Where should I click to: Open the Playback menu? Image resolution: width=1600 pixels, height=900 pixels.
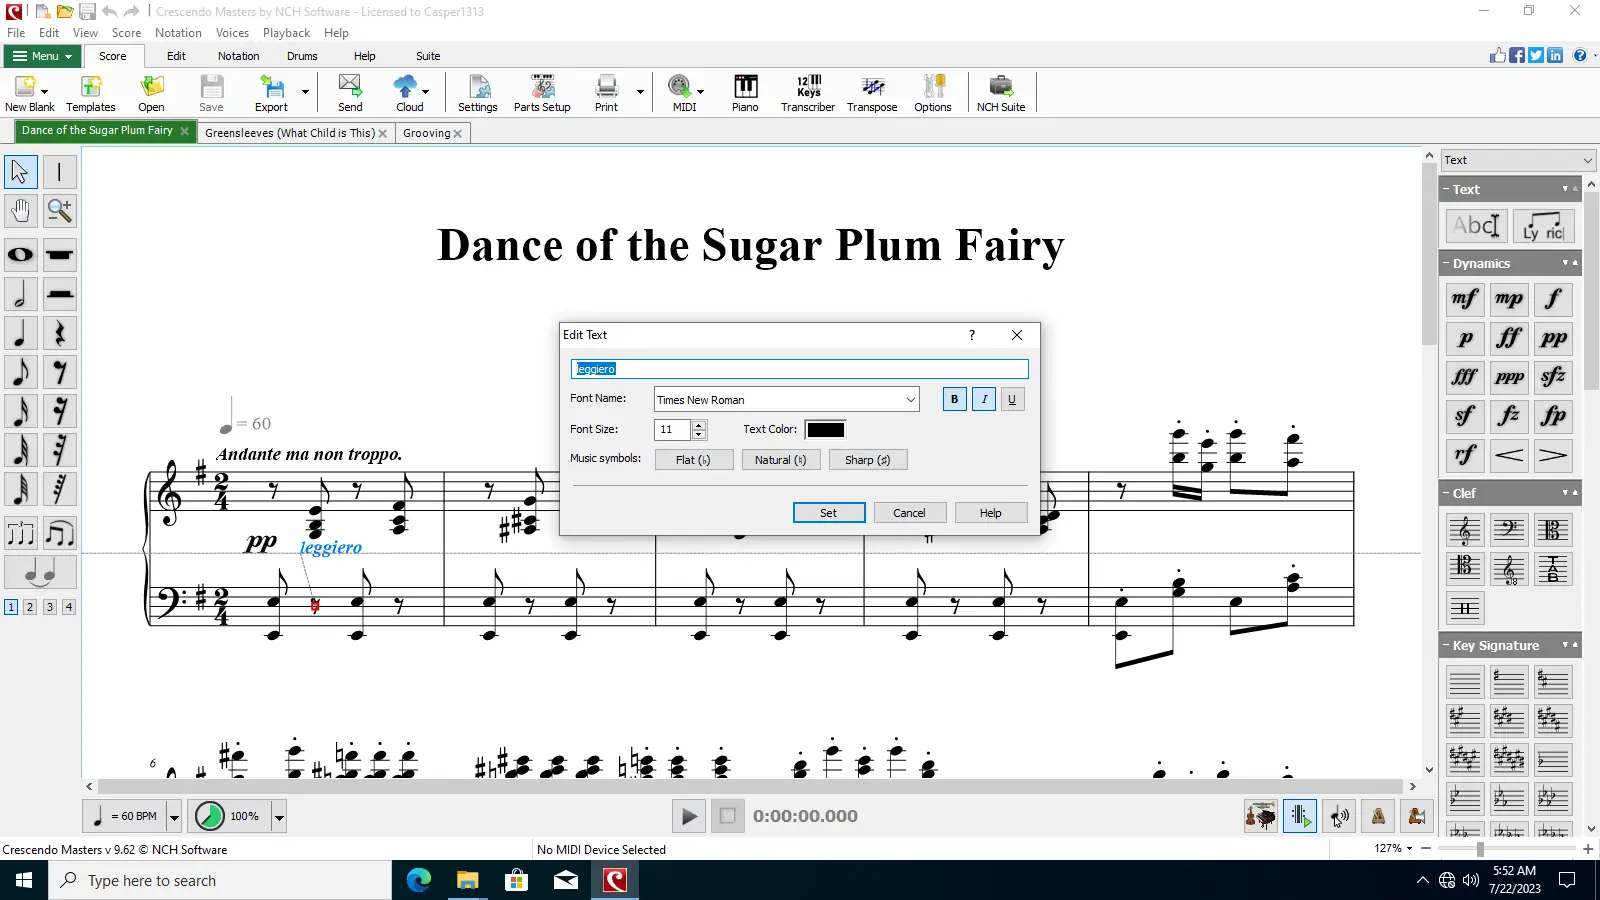tap(286, 33)
